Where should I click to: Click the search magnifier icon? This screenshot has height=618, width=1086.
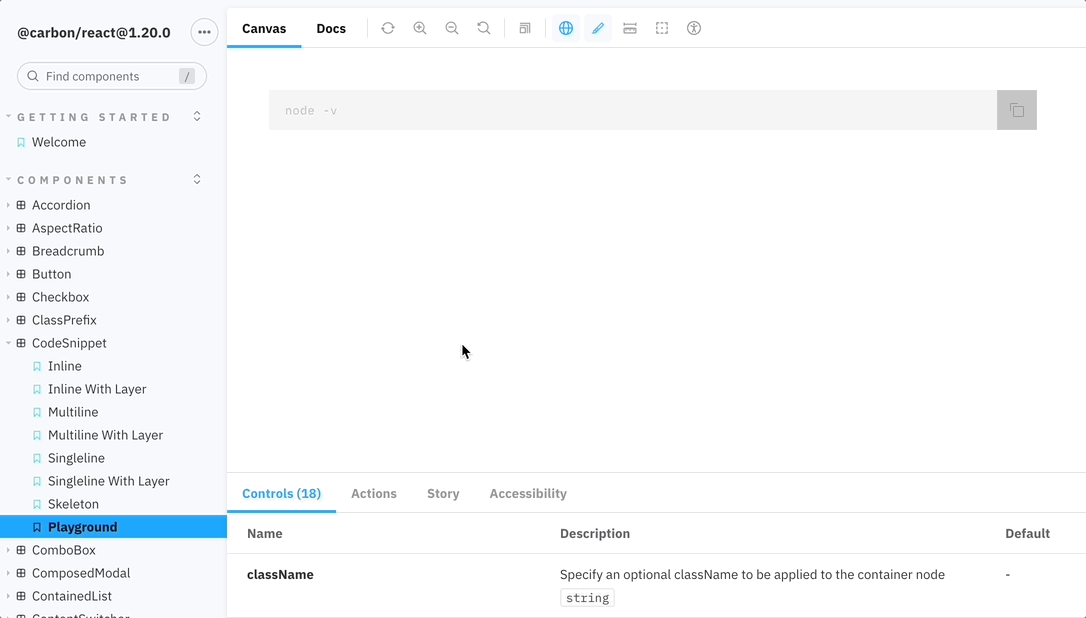pos(33,76)
